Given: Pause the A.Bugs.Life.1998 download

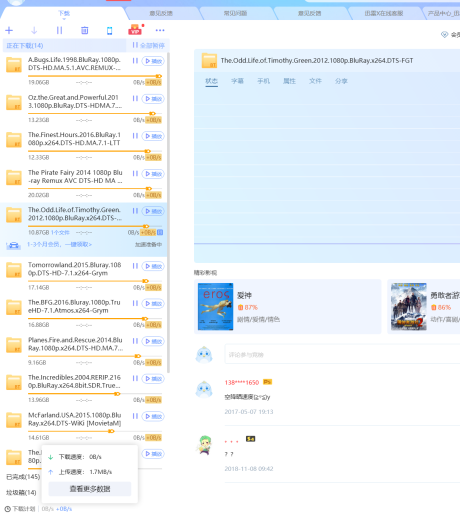Looking at the screenshot, I should pyautogui.click(x=135, y=61).
